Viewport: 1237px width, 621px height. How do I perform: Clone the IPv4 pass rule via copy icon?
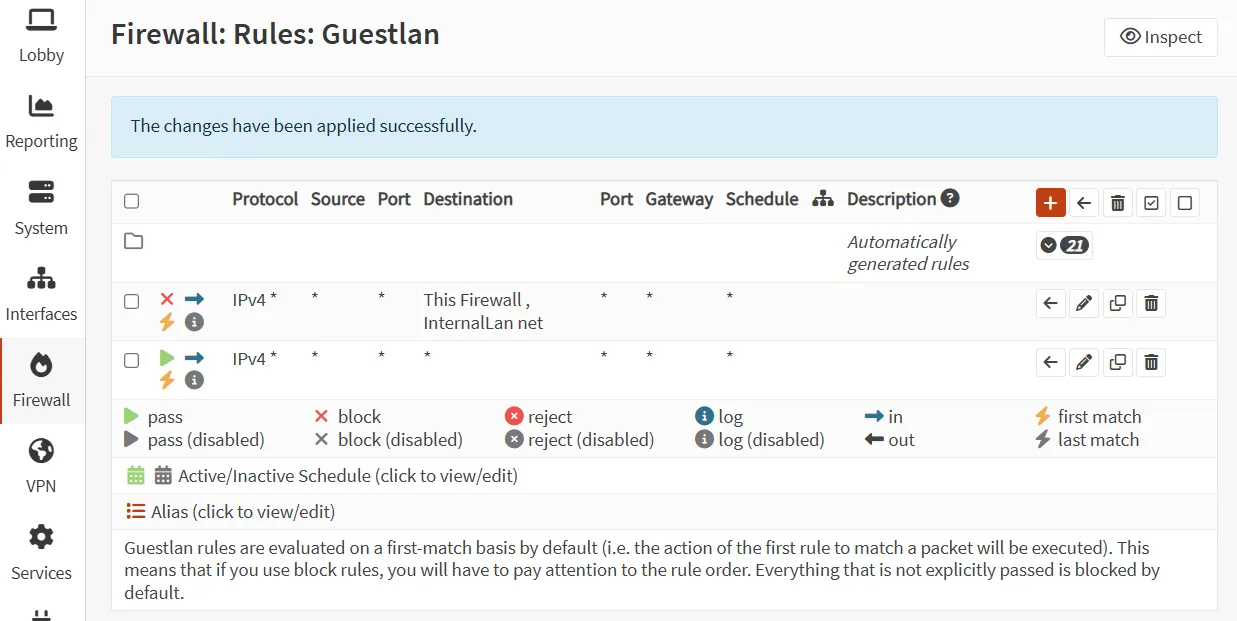[1117, 362]
